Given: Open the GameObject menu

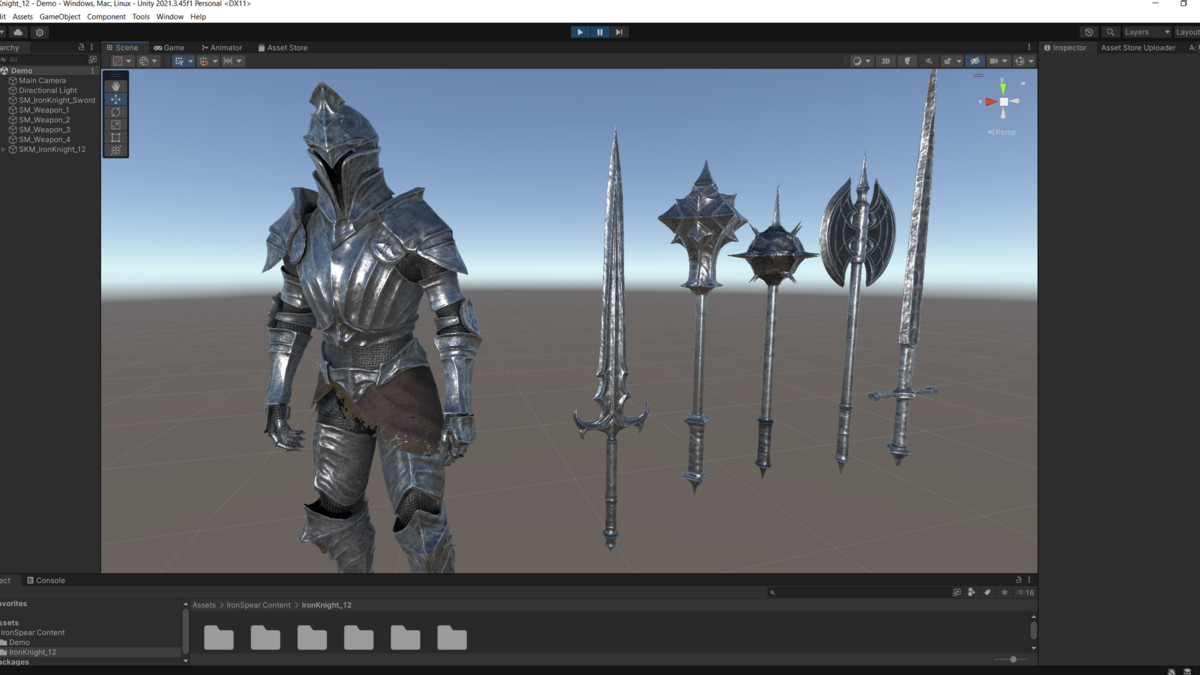Looking at the screenshot, I should point(60,17).
